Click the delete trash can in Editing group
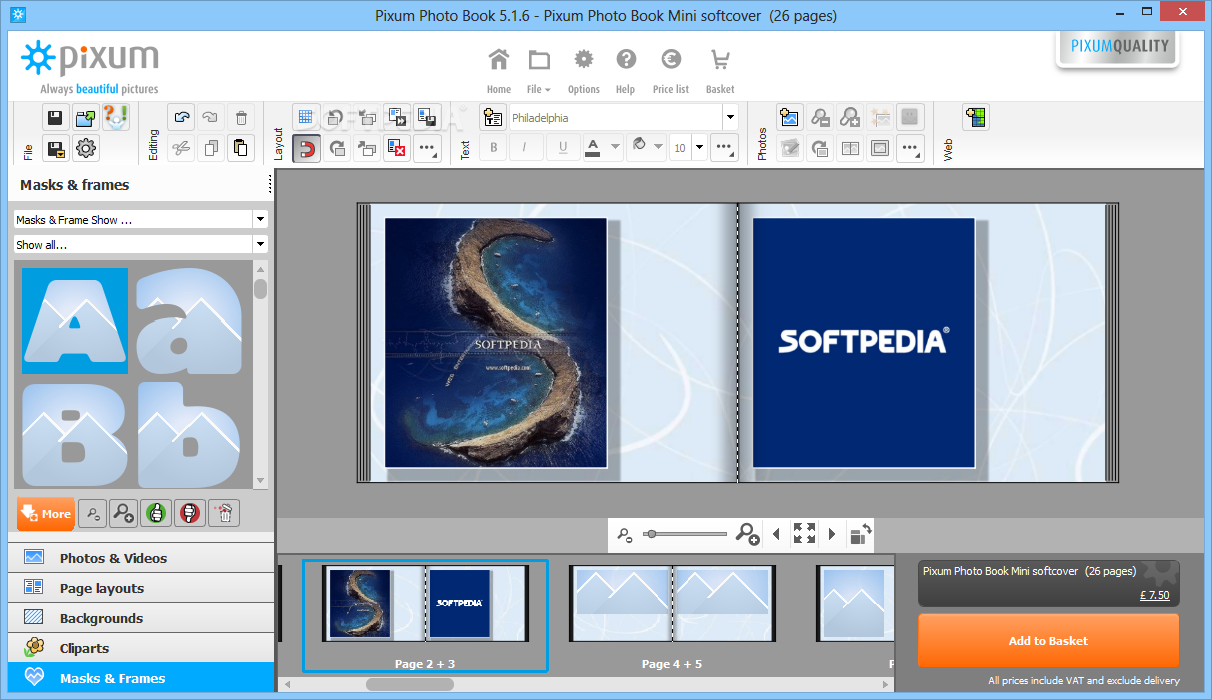1212x700 pixels. [x=240, y=118]
